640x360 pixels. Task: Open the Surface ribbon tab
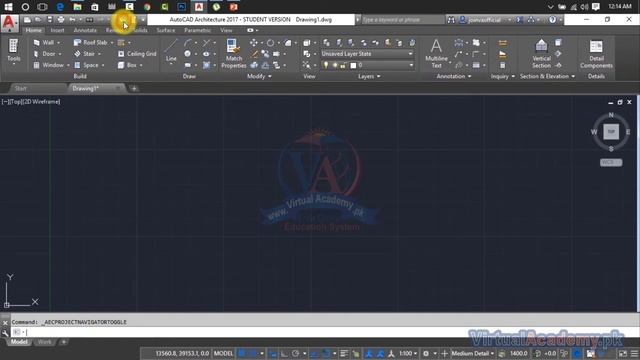(166, 30)
